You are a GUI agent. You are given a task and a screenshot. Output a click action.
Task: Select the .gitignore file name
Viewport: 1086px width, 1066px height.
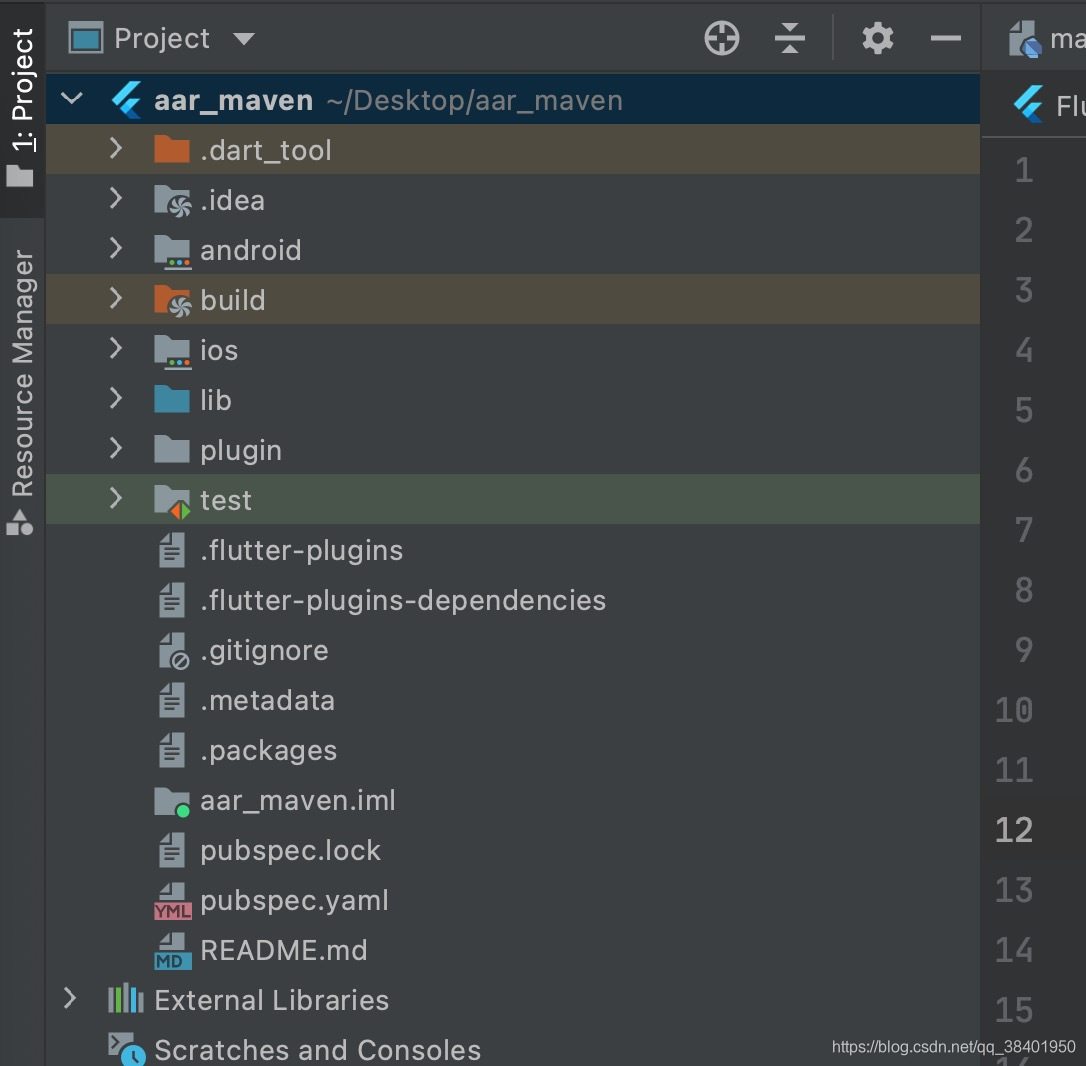tap(264, 650)
